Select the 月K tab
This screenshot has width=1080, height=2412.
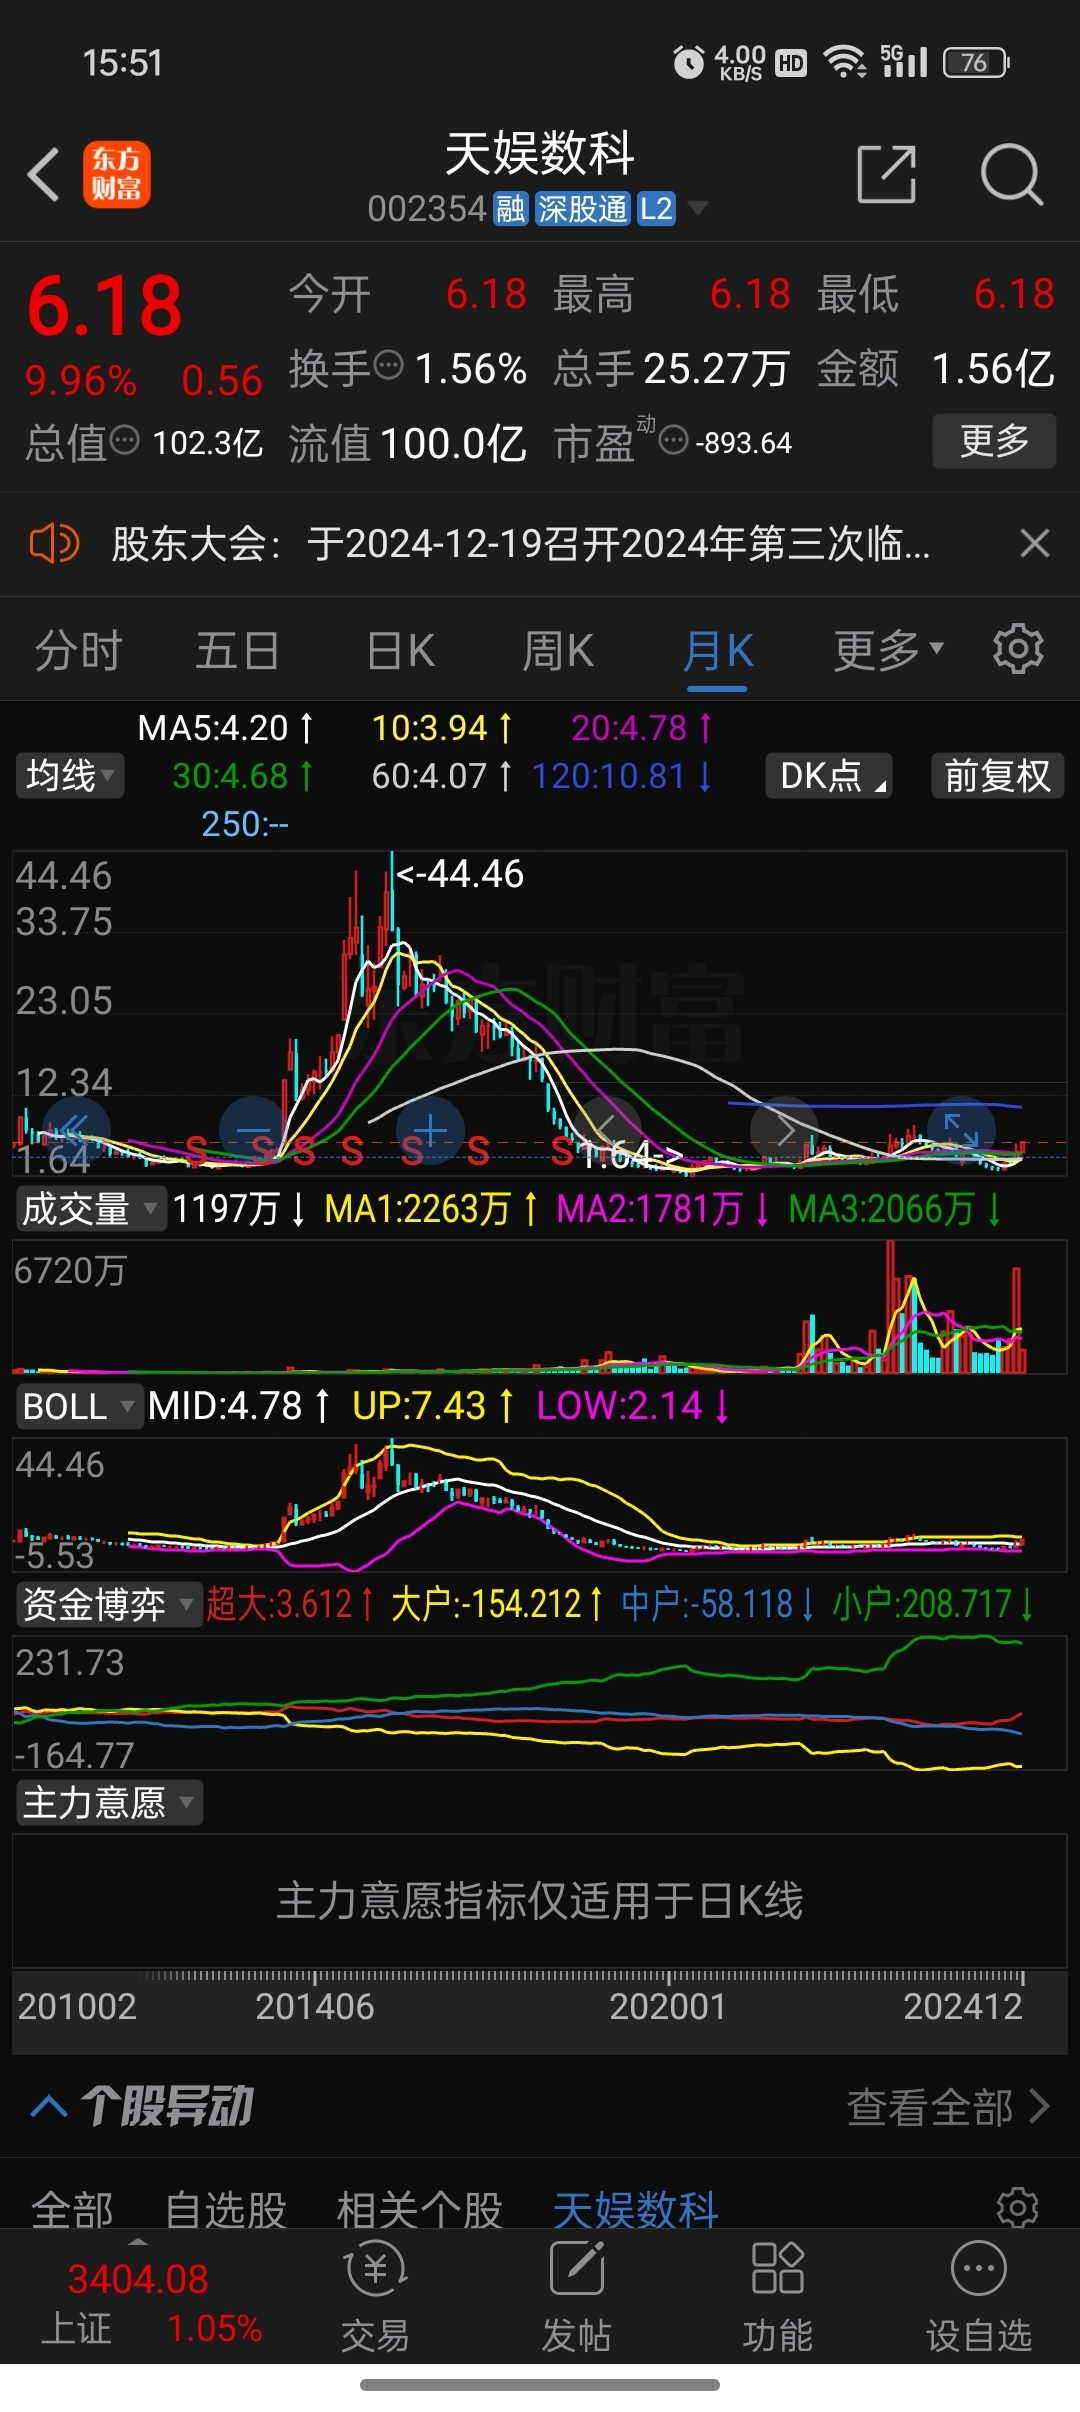pyautogui.click(x=718, y=651)
